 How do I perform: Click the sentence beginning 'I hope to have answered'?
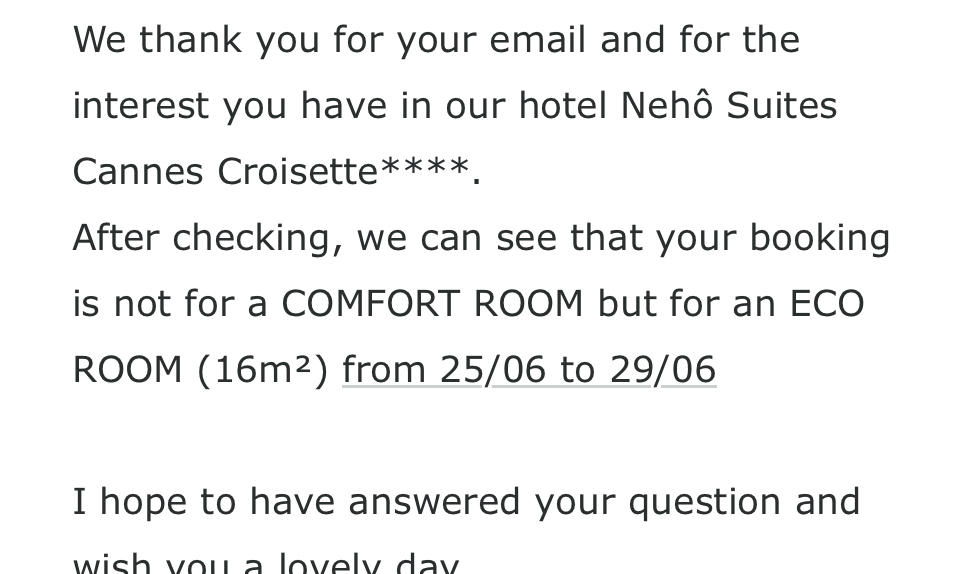pos(467,502)
